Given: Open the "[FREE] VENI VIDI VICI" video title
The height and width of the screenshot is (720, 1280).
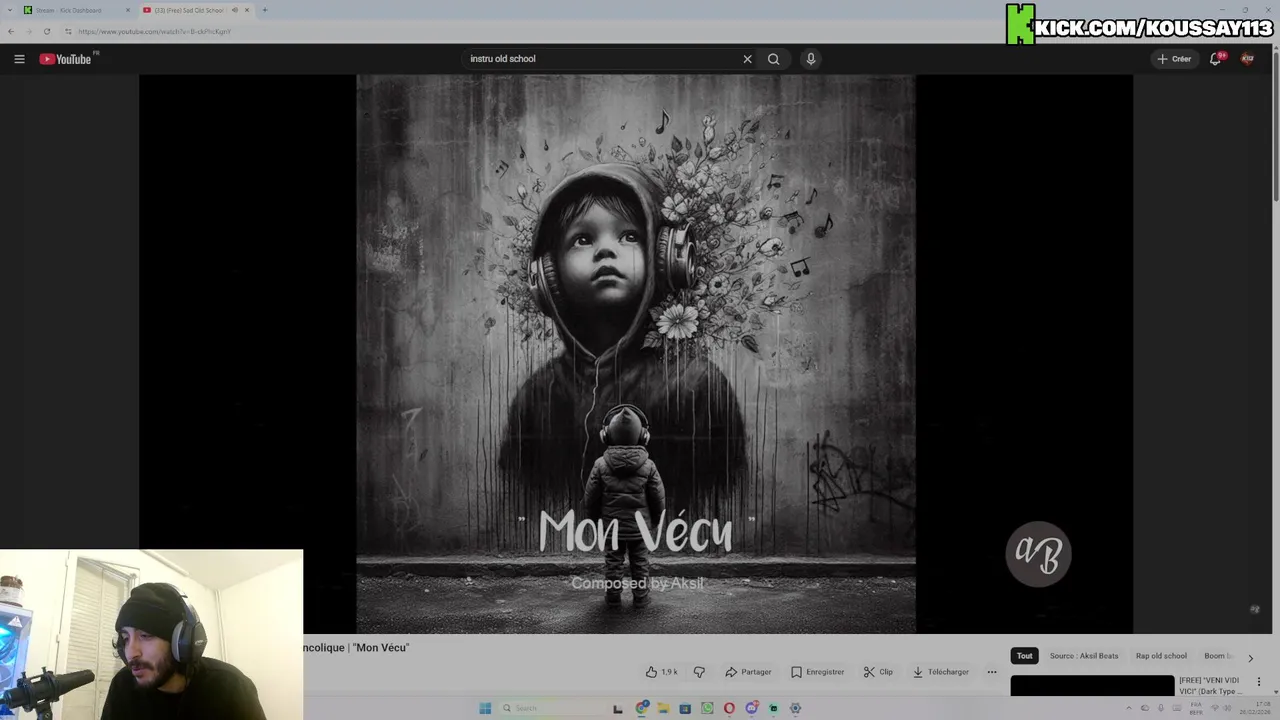Looking at the screenshot, I should coord(1210,686).
